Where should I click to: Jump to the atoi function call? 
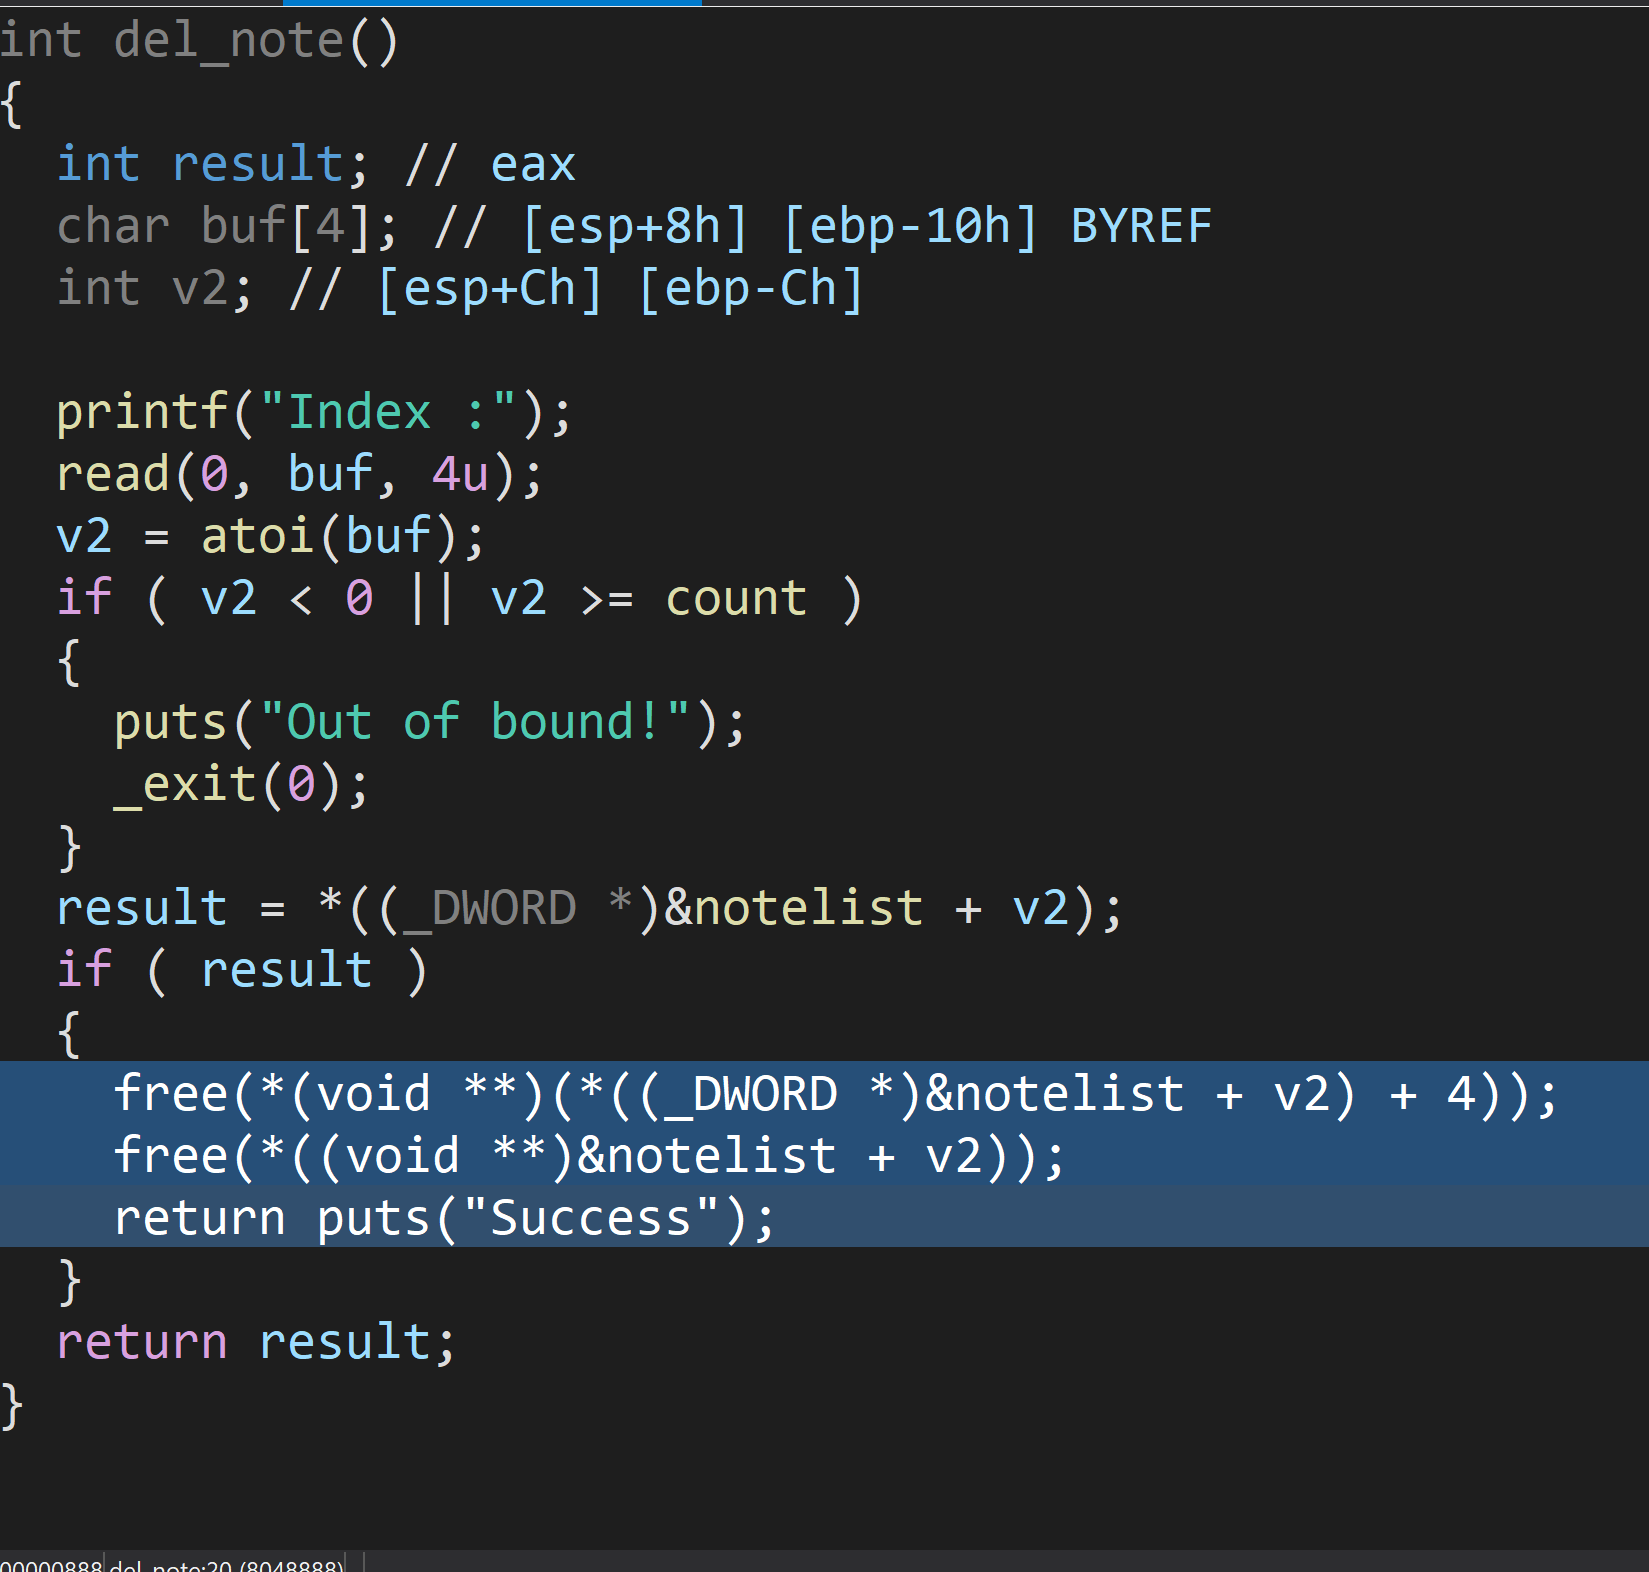coord(257,537)
